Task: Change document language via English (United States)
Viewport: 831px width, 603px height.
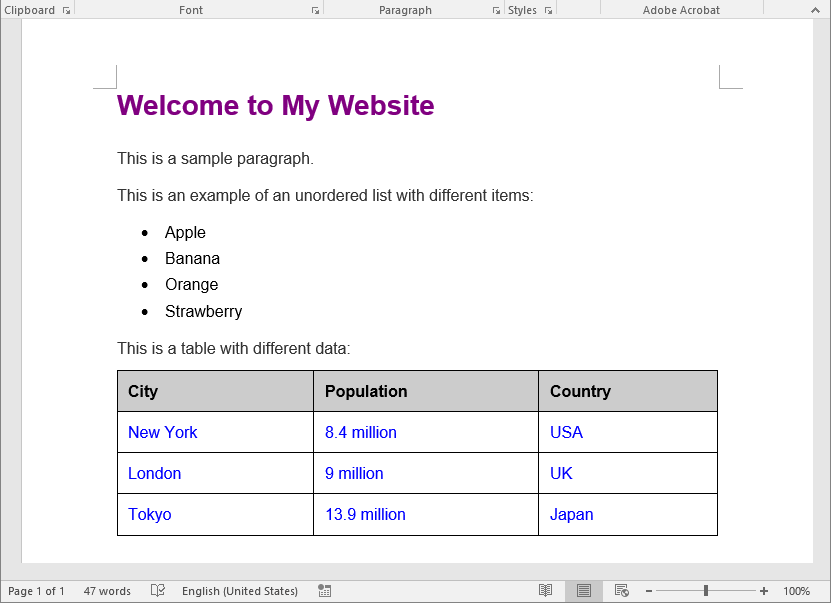Action: tap(240, 591)
